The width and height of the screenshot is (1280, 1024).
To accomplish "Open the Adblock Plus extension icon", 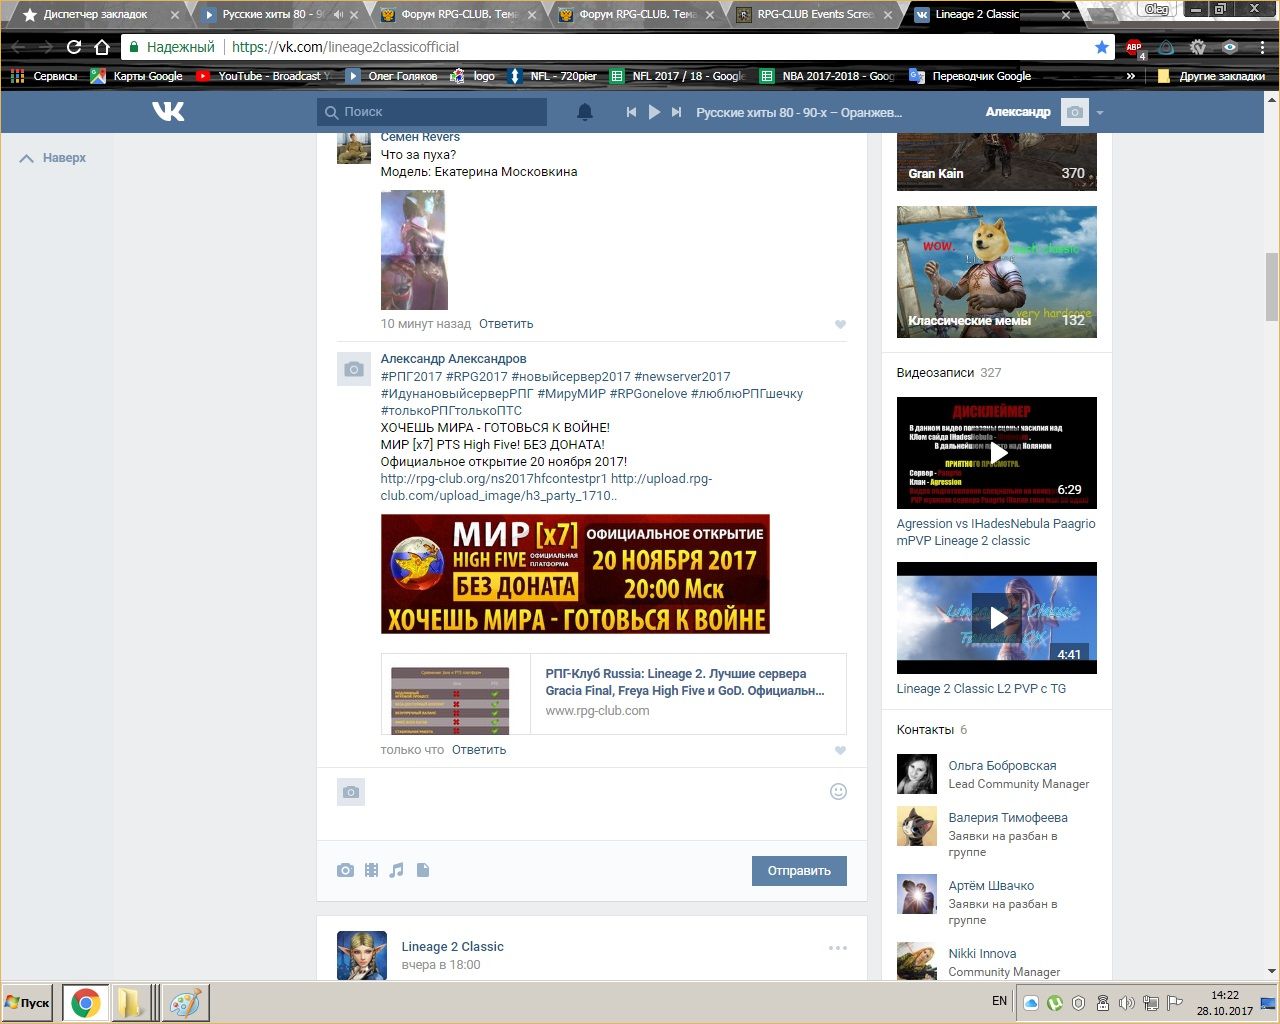I will pos(1134,47).
